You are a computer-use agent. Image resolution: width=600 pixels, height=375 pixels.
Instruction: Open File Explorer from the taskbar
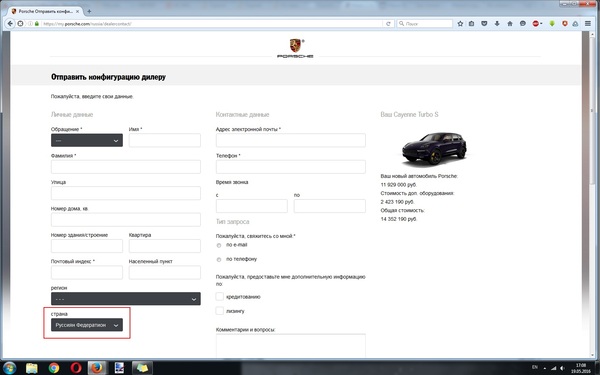tap(32, 368)
